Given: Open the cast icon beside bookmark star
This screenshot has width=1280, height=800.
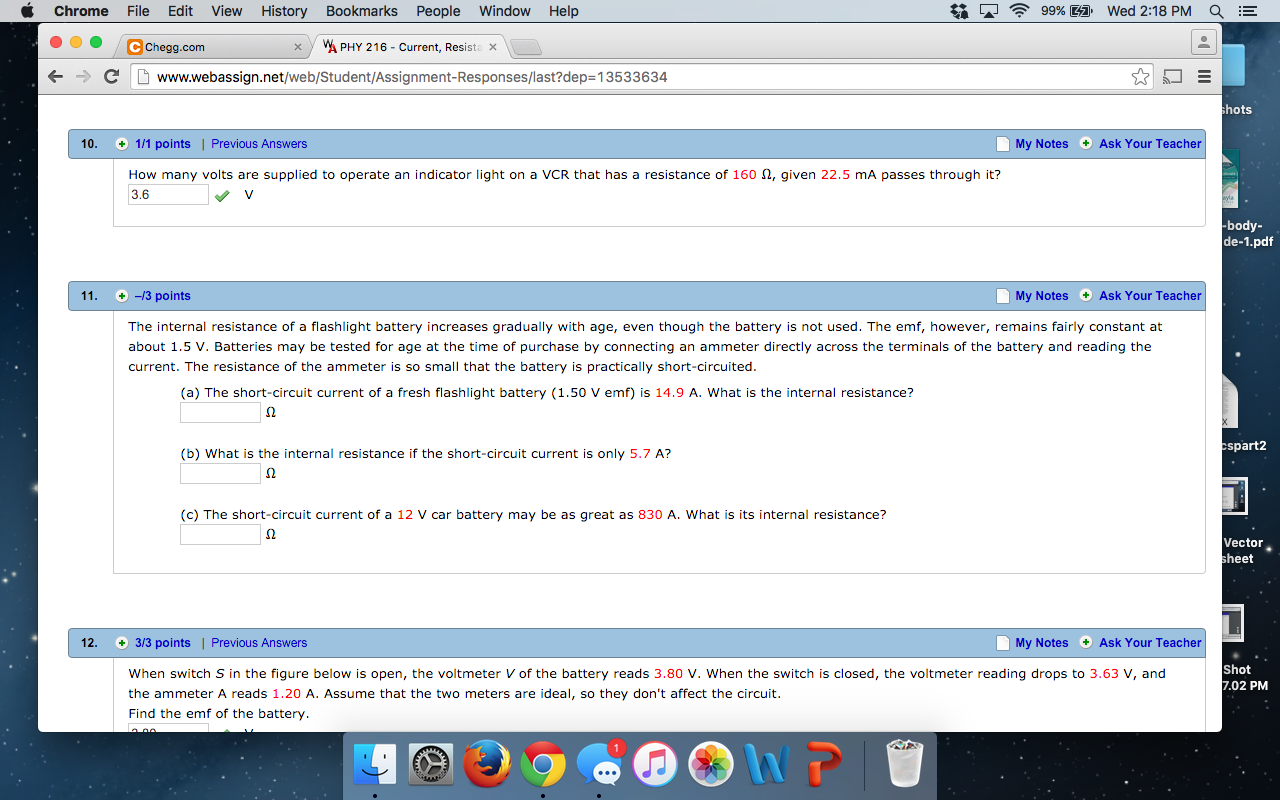Looking at the screenshot, I should [x=1173, y=77].
